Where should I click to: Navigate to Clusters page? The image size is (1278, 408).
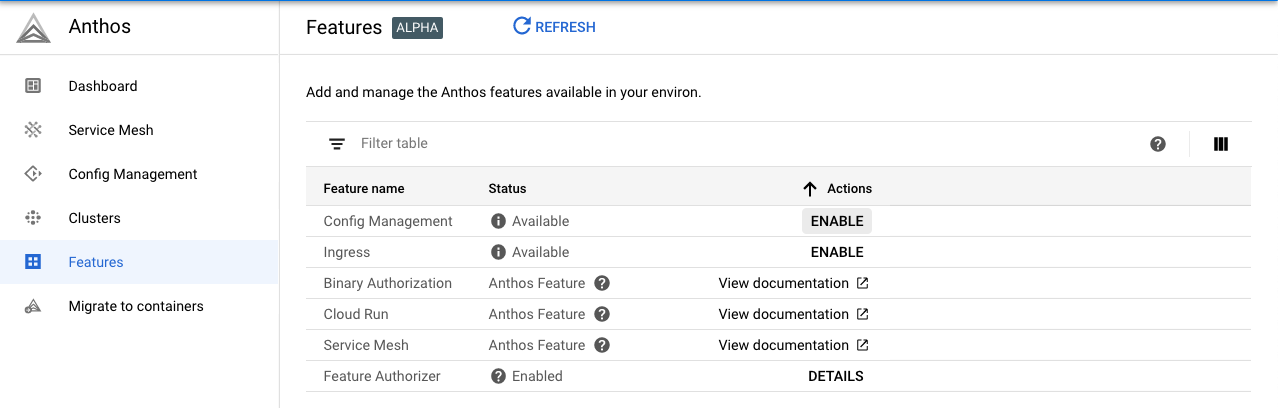point(139,218)
